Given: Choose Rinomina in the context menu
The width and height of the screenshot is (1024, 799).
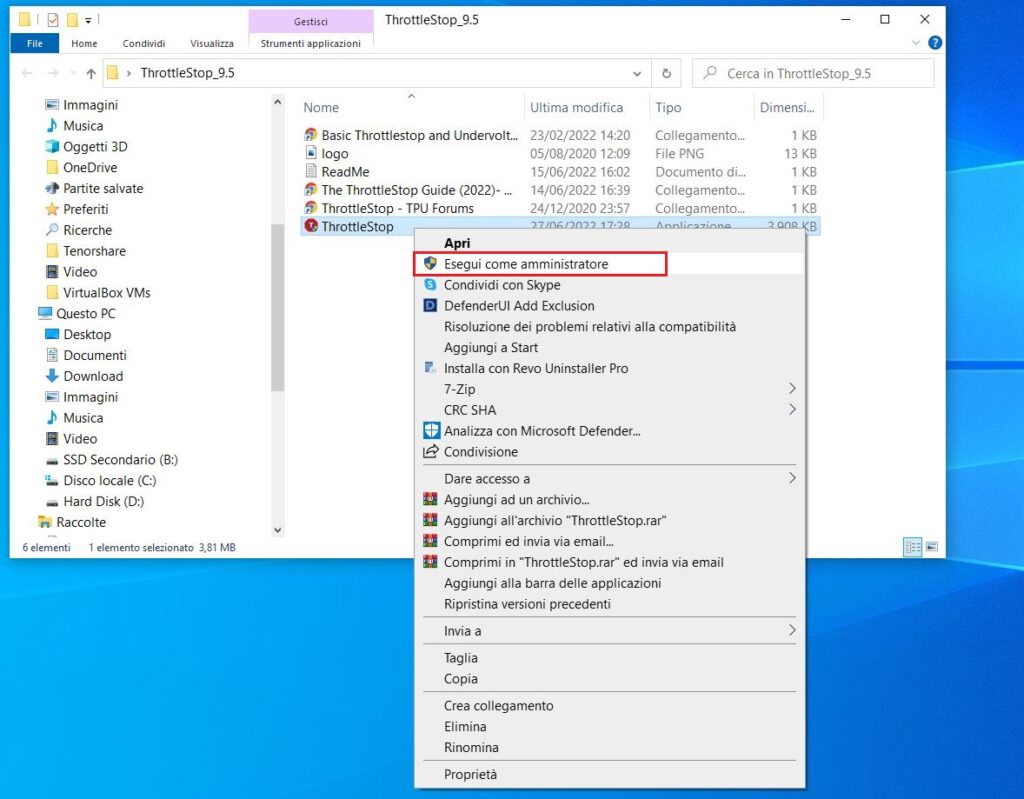Looking at the screenshot, I should [x=471, y=747].
